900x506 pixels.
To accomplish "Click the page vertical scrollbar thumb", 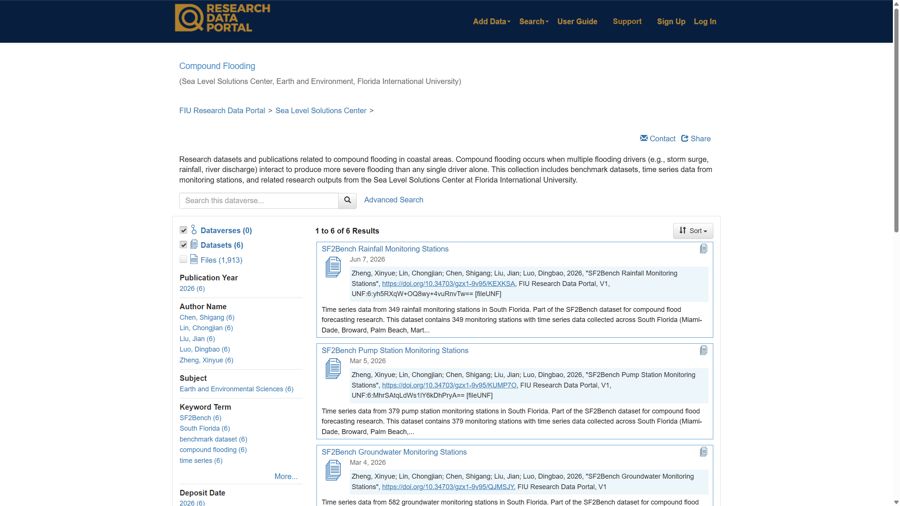I will tap(896, 119).
